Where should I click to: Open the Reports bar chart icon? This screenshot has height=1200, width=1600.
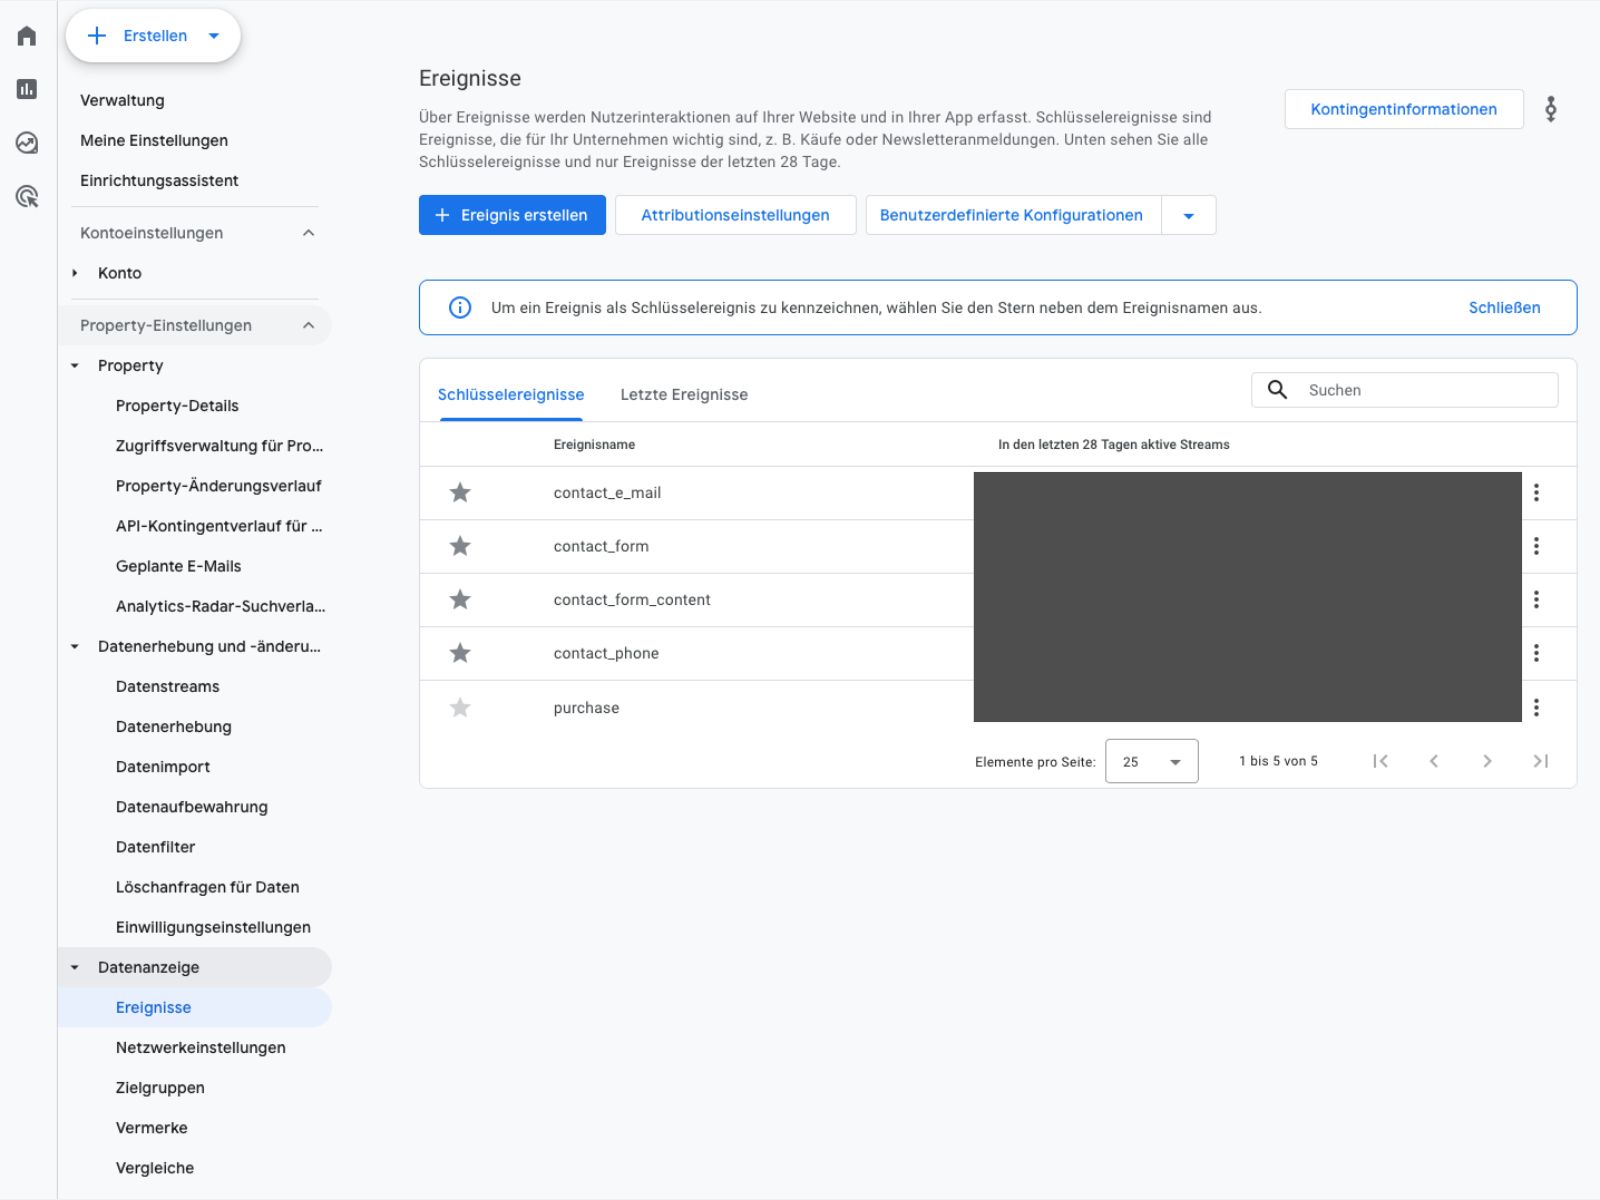[27, 89]
